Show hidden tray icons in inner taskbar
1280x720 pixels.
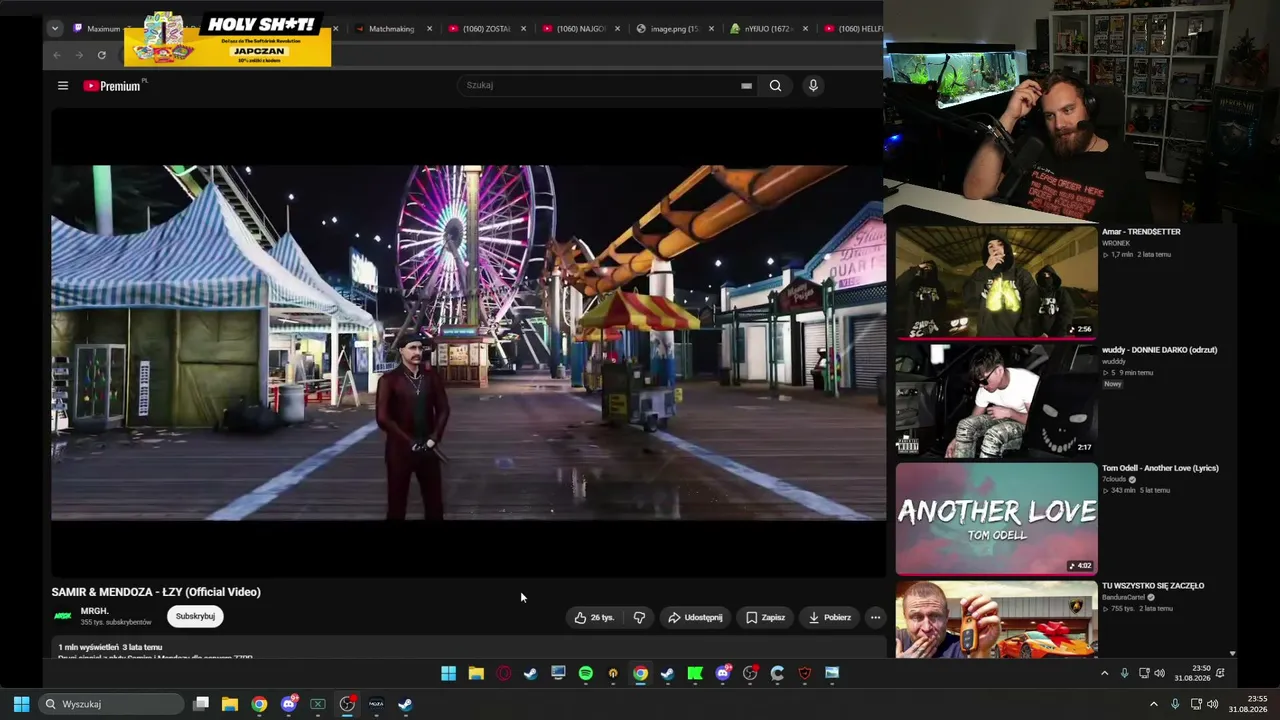1104,674
